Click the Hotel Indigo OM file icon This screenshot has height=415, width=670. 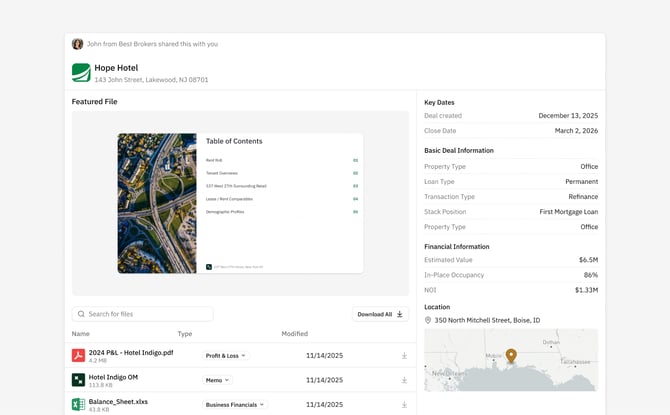(78, 380)
